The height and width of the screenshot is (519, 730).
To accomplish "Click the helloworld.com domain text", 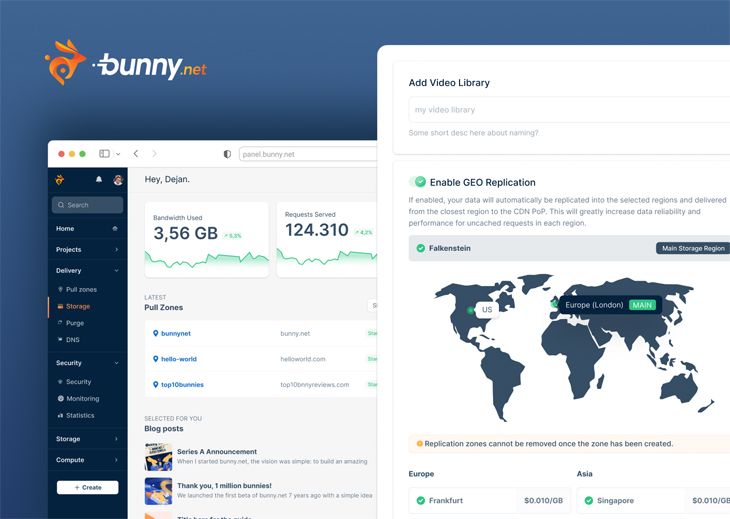I will click(x=303, y=359).
